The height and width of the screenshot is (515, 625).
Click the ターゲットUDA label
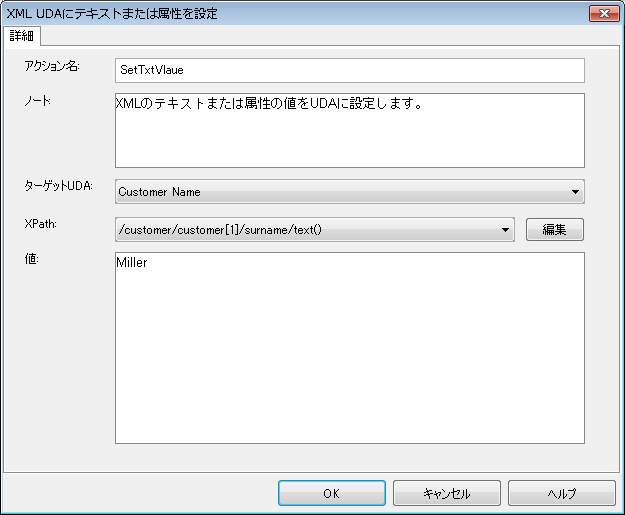click(58, 185)
